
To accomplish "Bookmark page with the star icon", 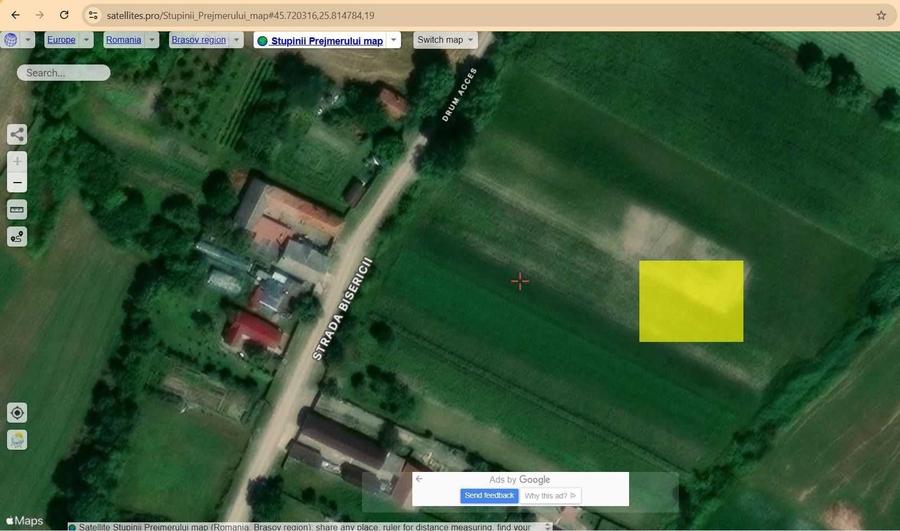I will click(x=881, y=15).
